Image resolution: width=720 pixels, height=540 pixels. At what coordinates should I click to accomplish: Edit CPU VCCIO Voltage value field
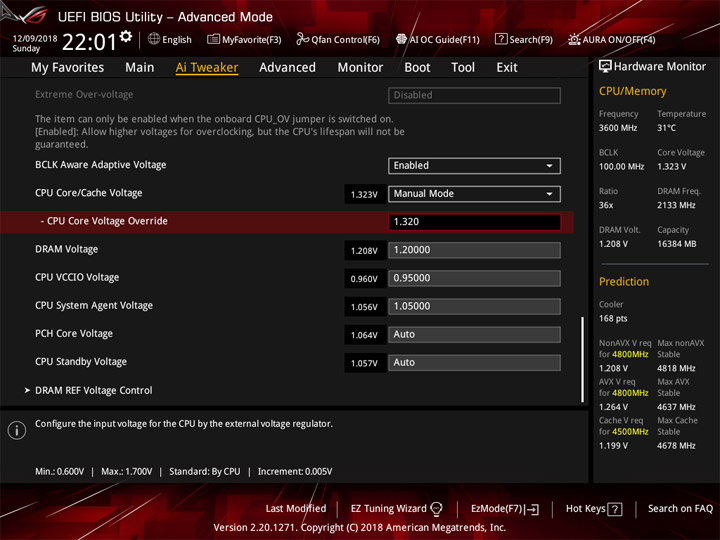[x=474, y=278]
